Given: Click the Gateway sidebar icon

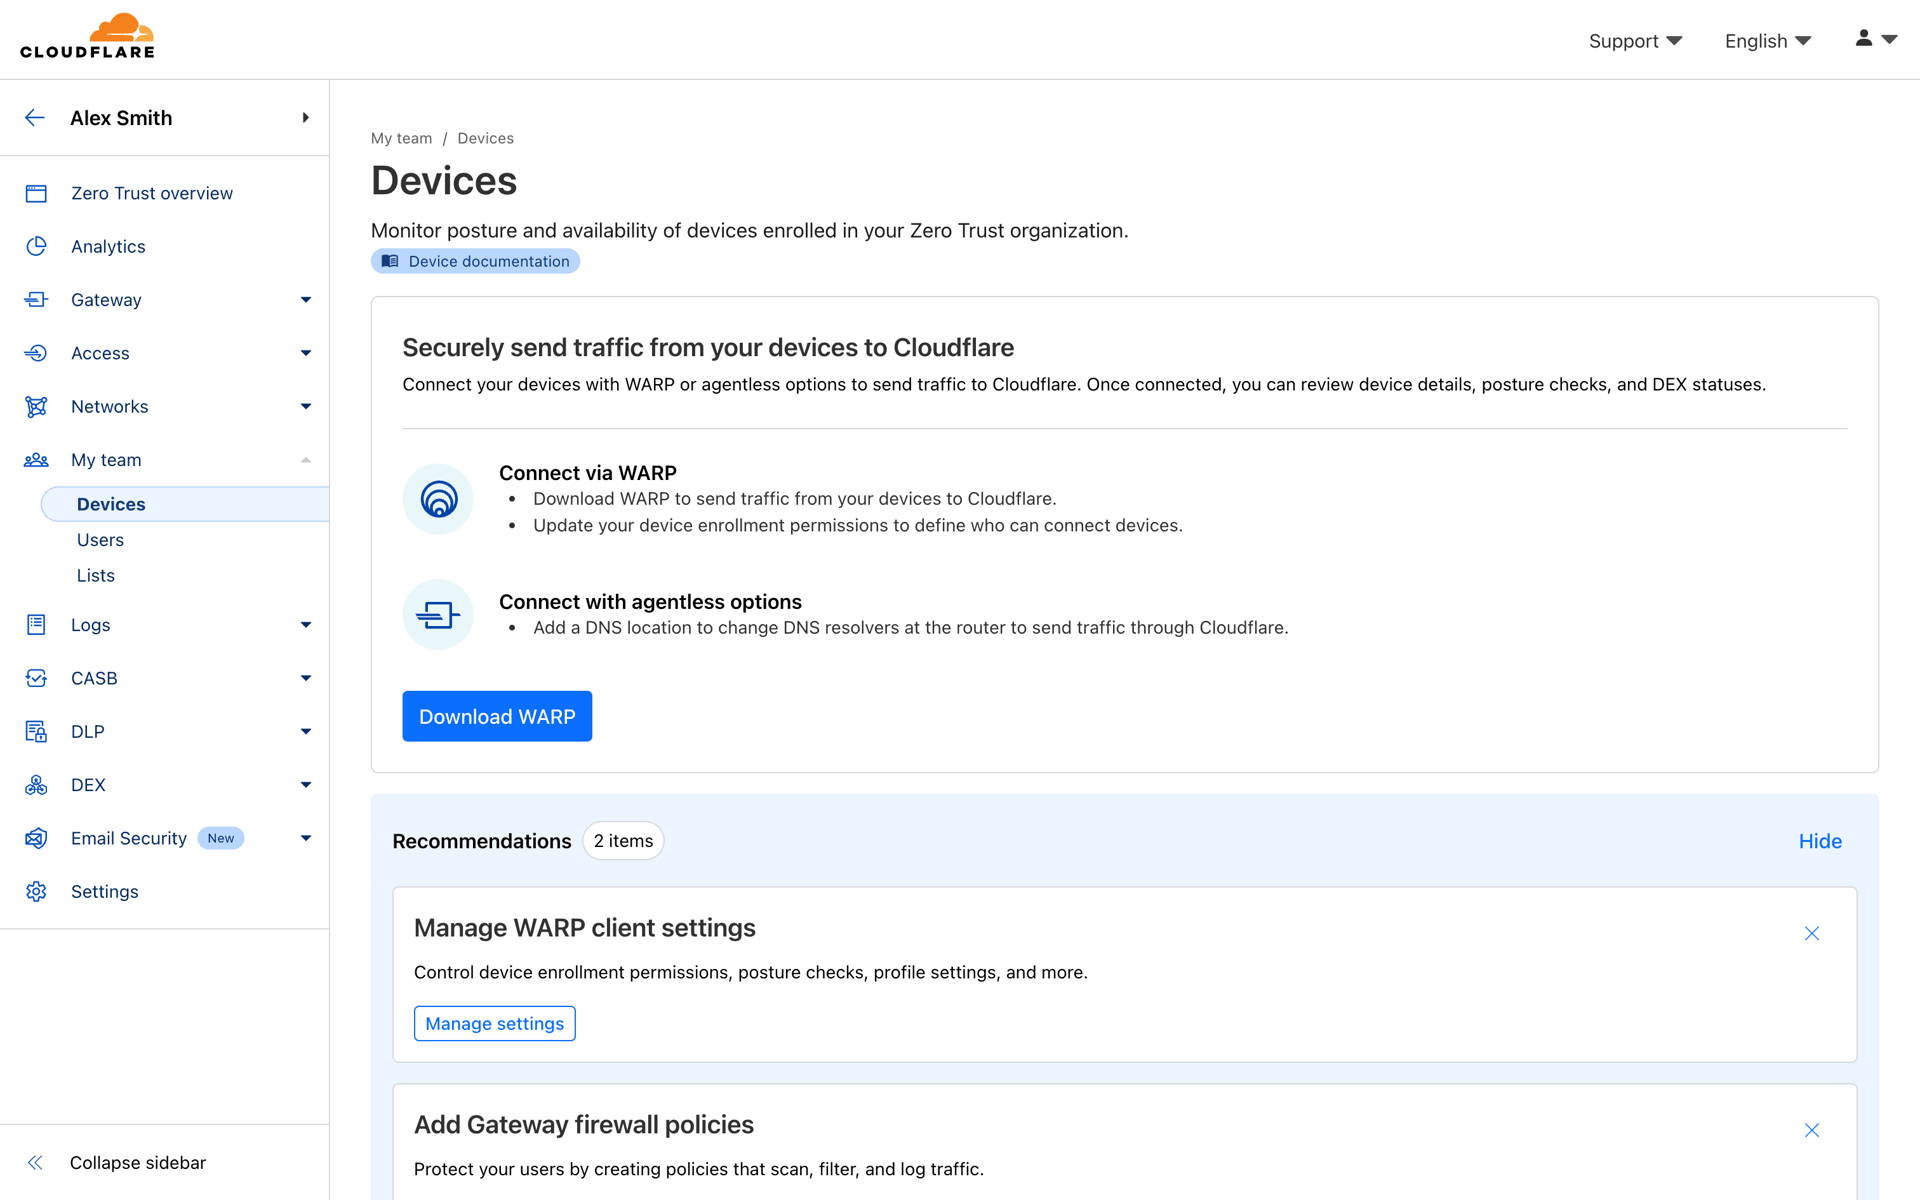Looking at the screenshot, I should click(36, 300).
